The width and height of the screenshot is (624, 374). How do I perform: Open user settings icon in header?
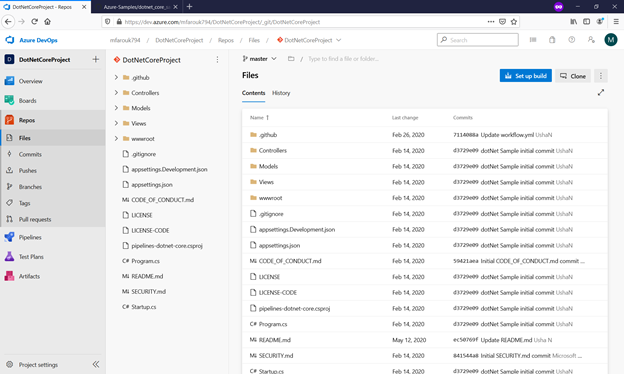point(591,40)
